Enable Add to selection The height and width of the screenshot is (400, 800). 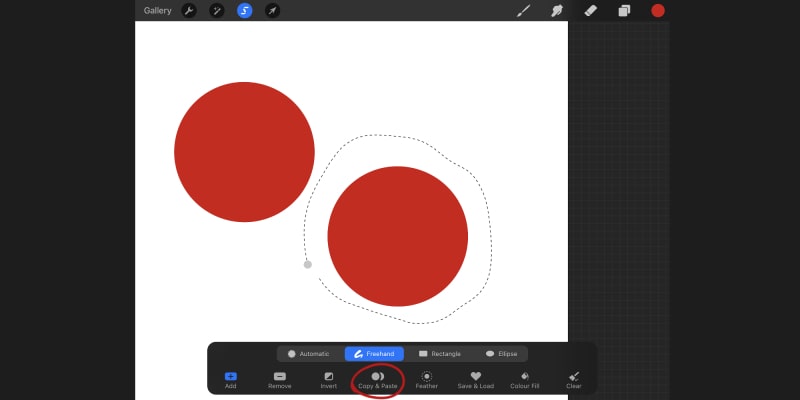tap(231, 380)
